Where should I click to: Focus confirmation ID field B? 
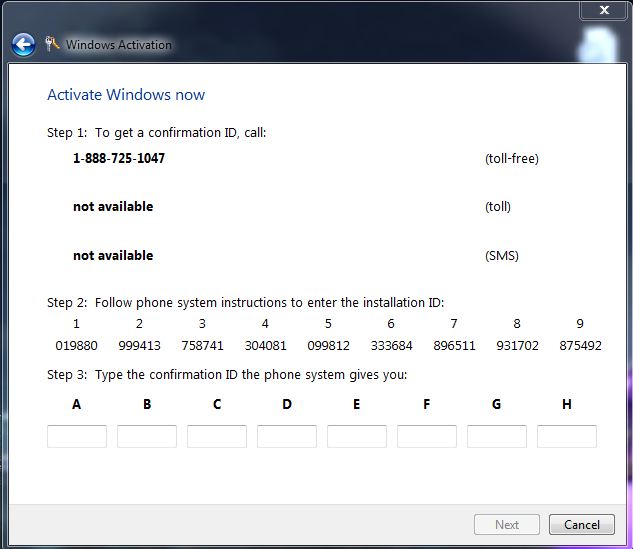(x=147, y=436)
